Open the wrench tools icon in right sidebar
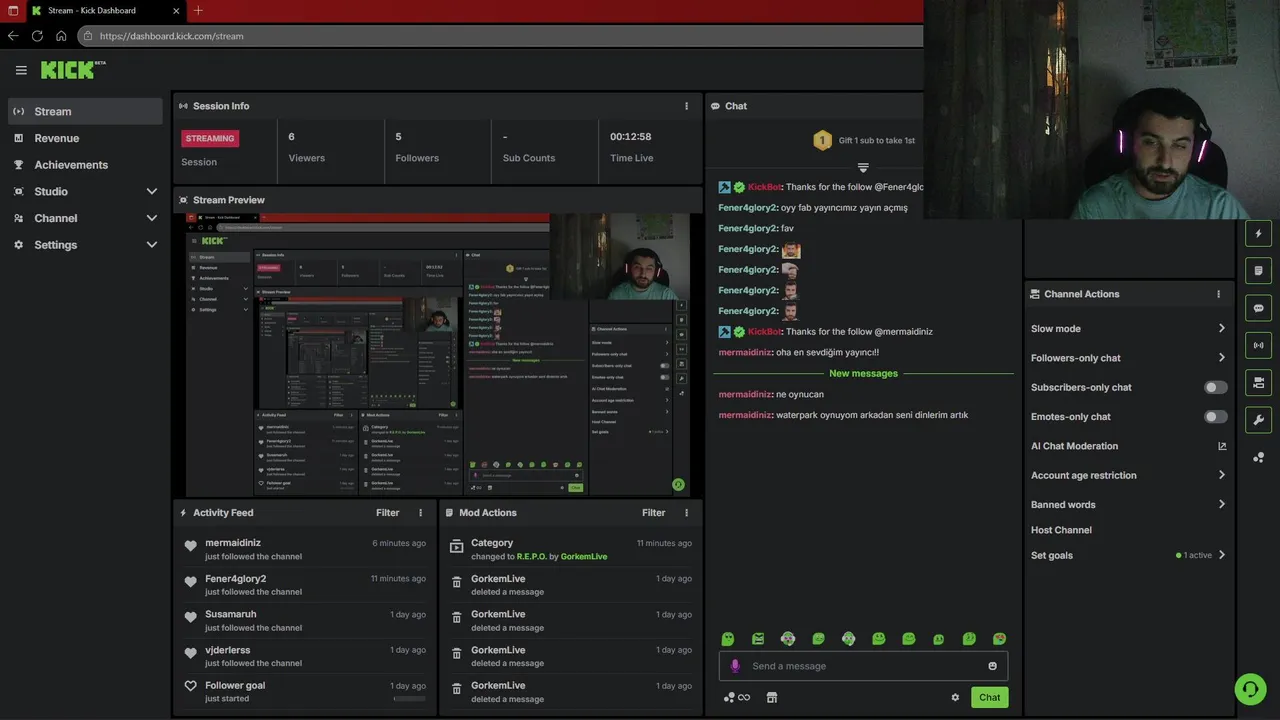The height and width of the screenshot is (720, 1280). [x=1258, y=420]
